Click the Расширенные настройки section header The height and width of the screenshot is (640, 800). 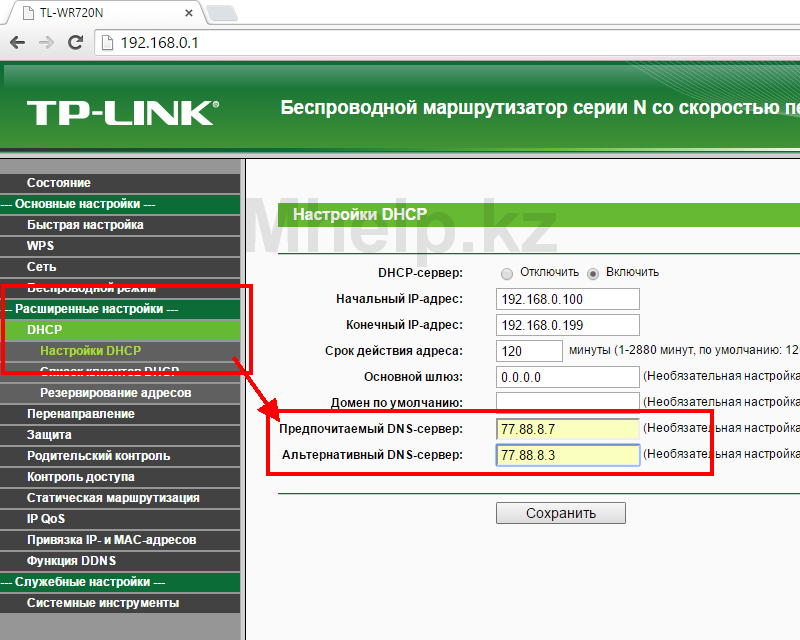(120, 309)
